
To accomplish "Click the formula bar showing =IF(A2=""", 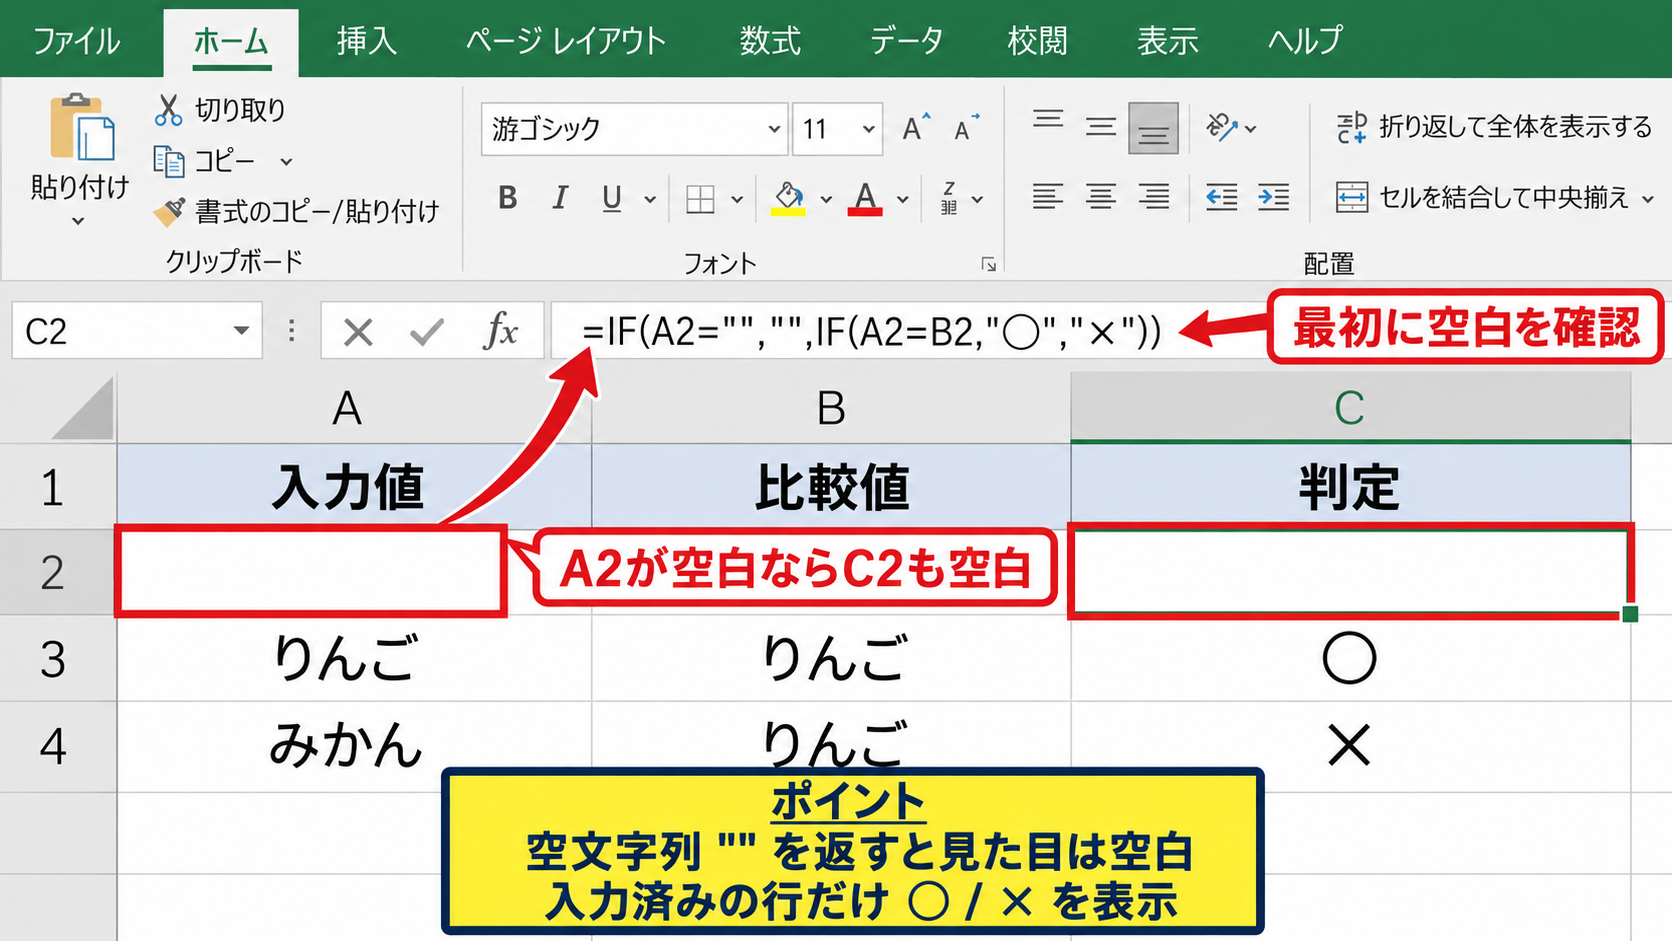I will click(x=871, y=331).
